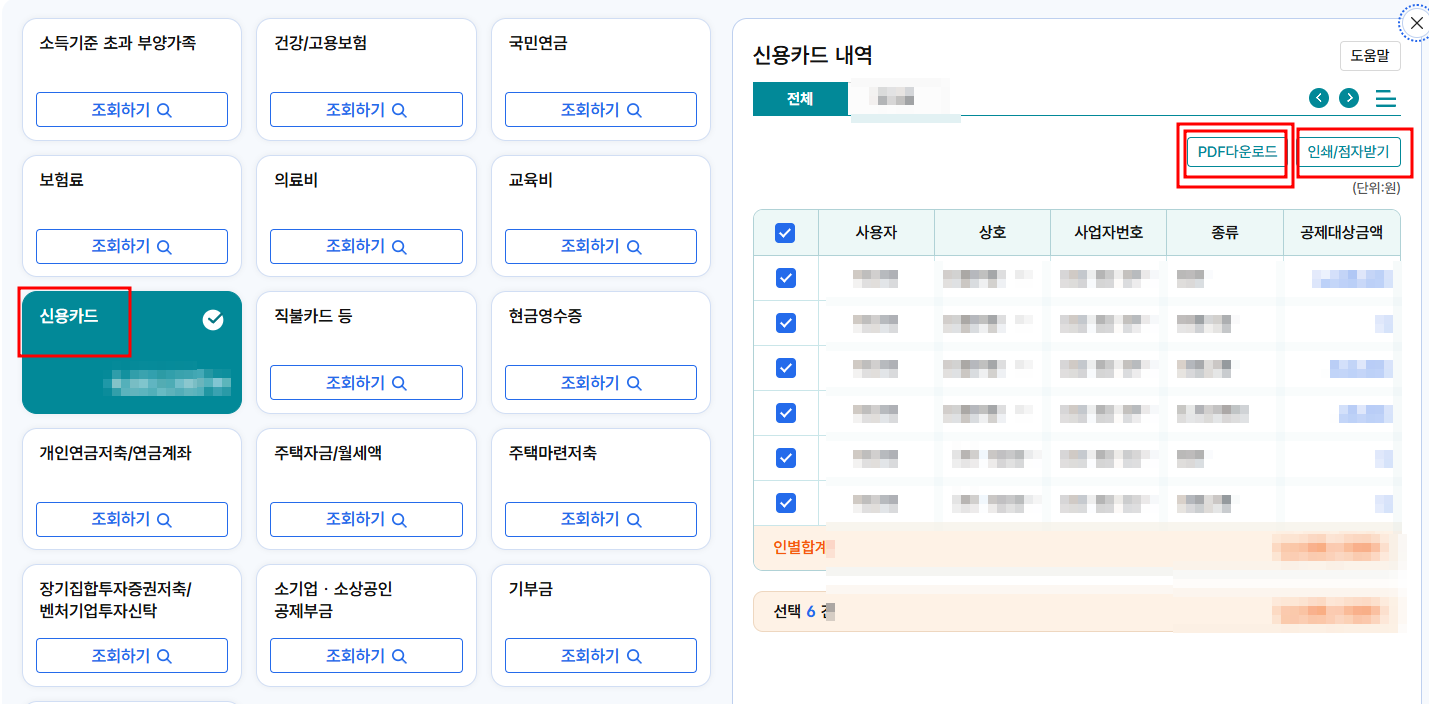Click 조회하기 under 주택마련저축
This screenshot has width=1429, height=704.
point(601,519)
